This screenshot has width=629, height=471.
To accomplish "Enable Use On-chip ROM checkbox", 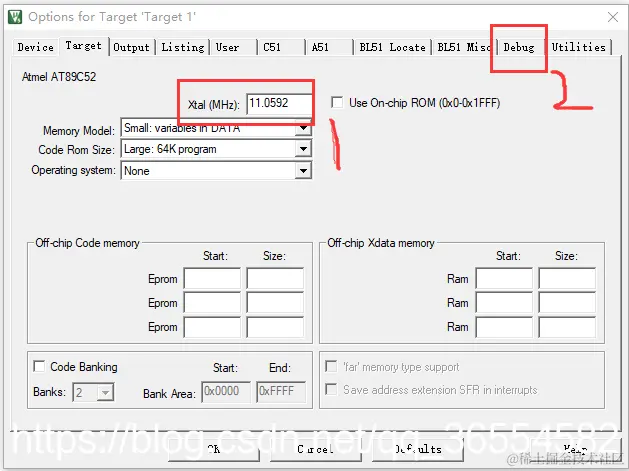I will click(x=337, y=103).
